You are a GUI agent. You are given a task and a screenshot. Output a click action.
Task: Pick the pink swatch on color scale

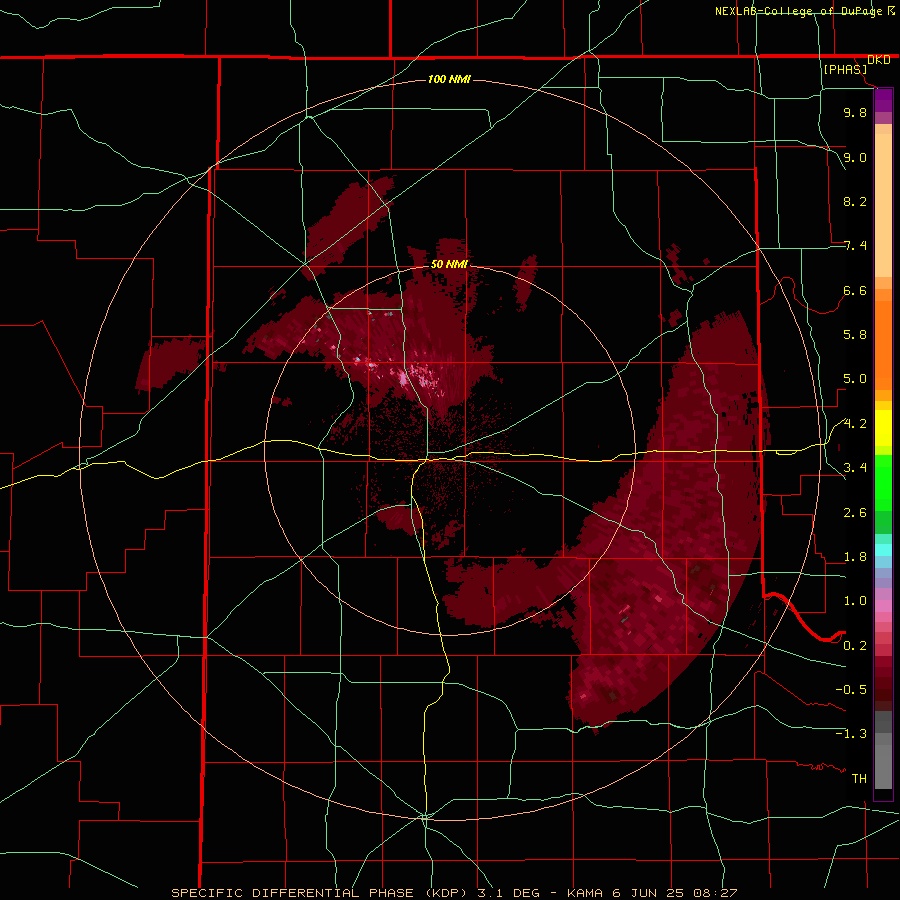click(x=883, y=606)
